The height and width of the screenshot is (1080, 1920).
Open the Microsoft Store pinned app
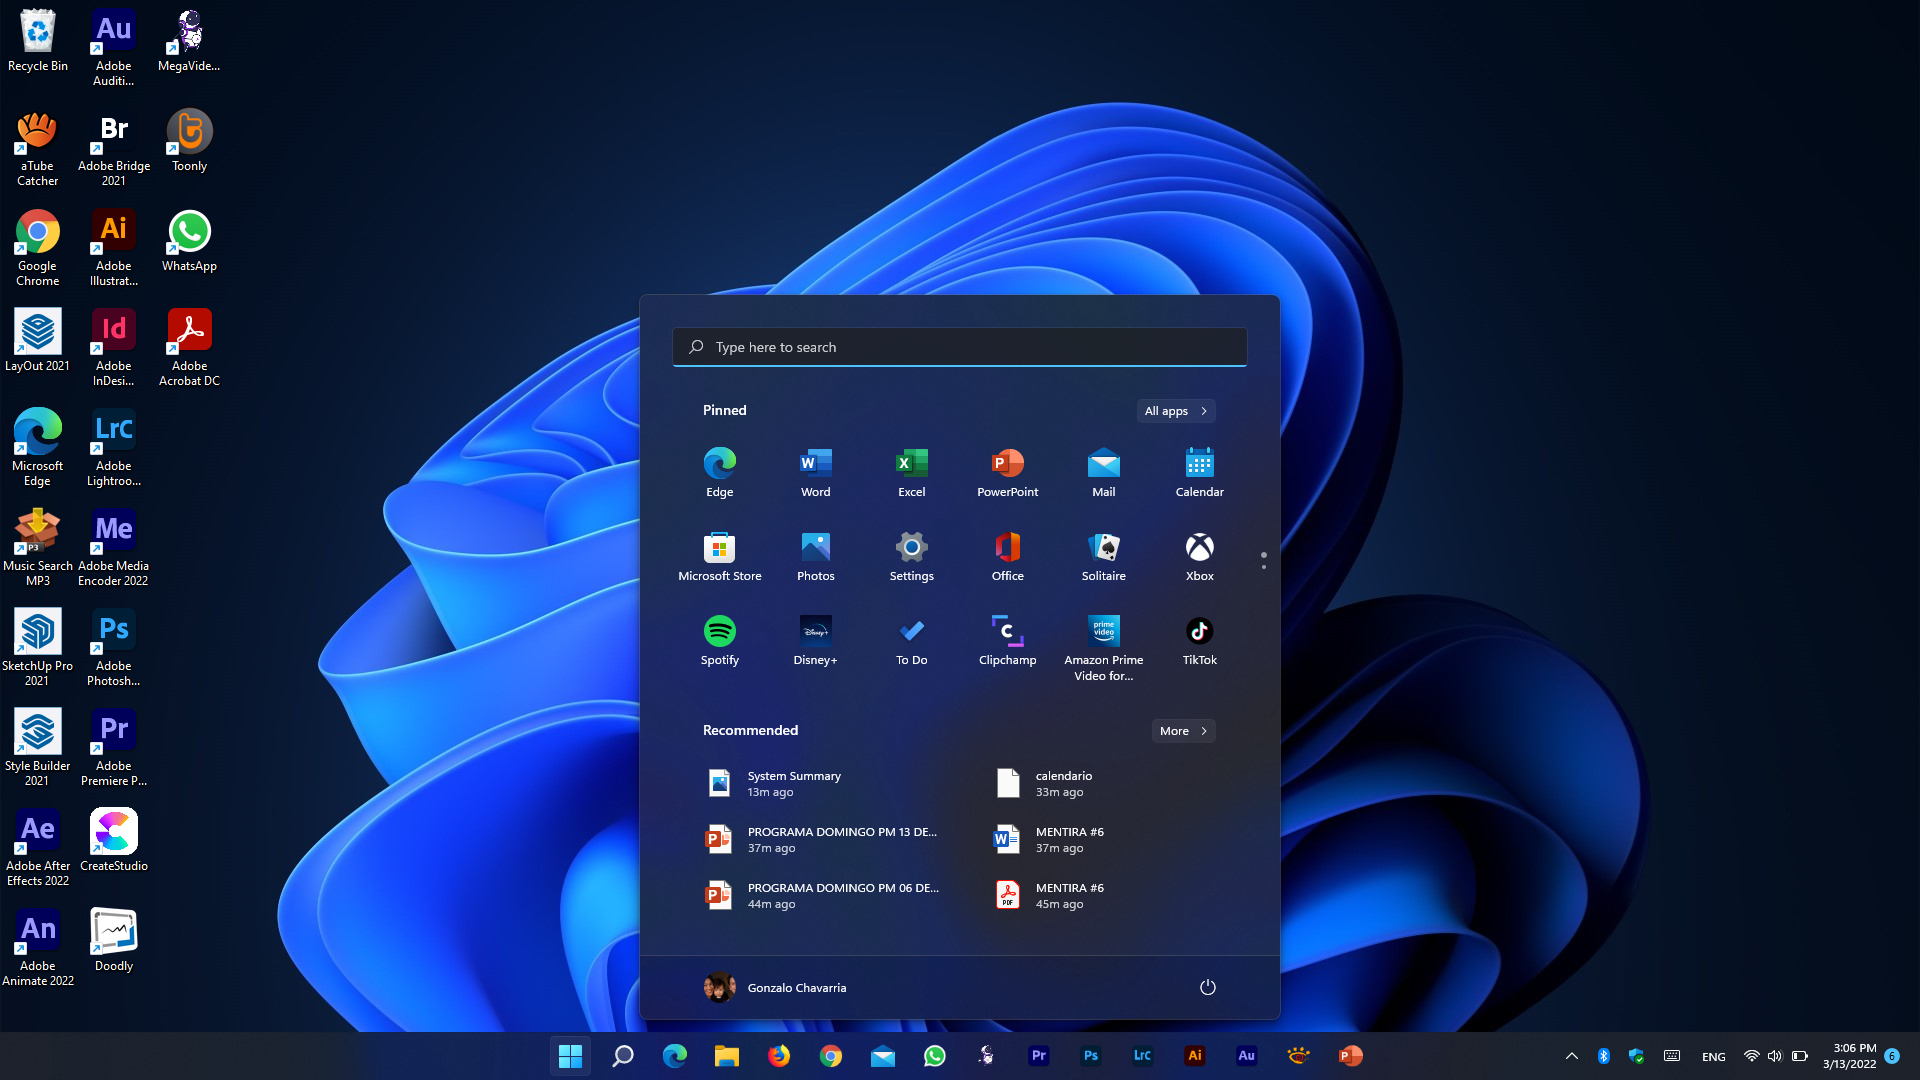[719, 556]
